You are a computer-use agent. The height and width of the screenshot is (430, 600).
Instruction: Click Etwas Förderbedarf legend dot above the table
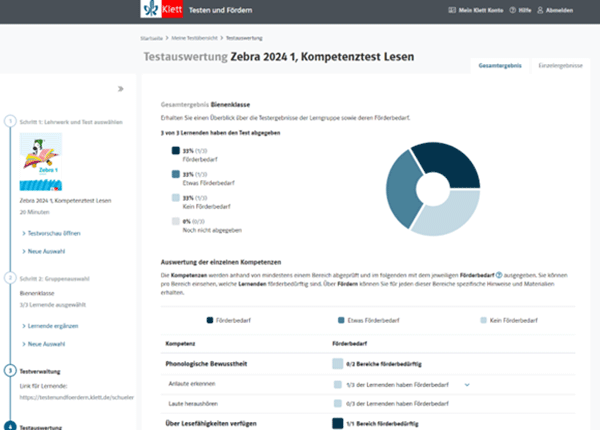pos(341,320)
